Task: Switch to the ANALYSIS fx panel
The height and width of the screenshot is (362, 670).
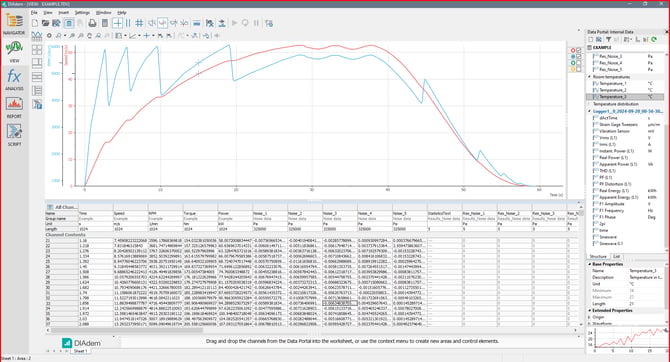Action: pos(14,79)
